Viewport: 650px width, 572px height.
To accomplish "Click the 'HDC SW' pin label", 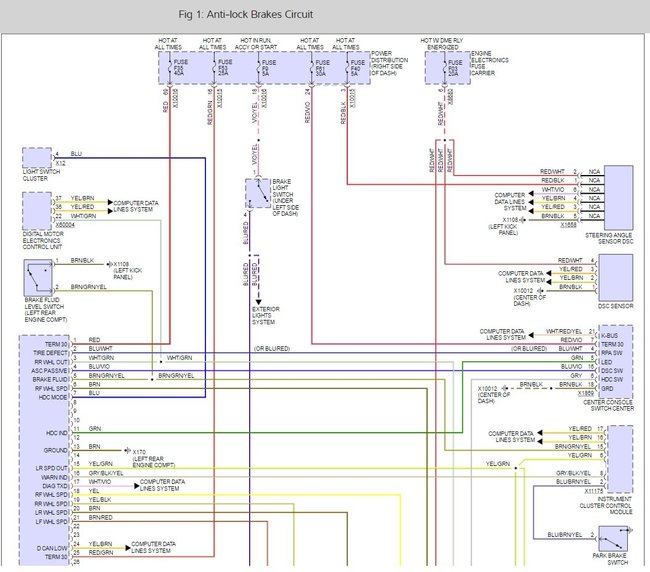I will pos(612,379).
